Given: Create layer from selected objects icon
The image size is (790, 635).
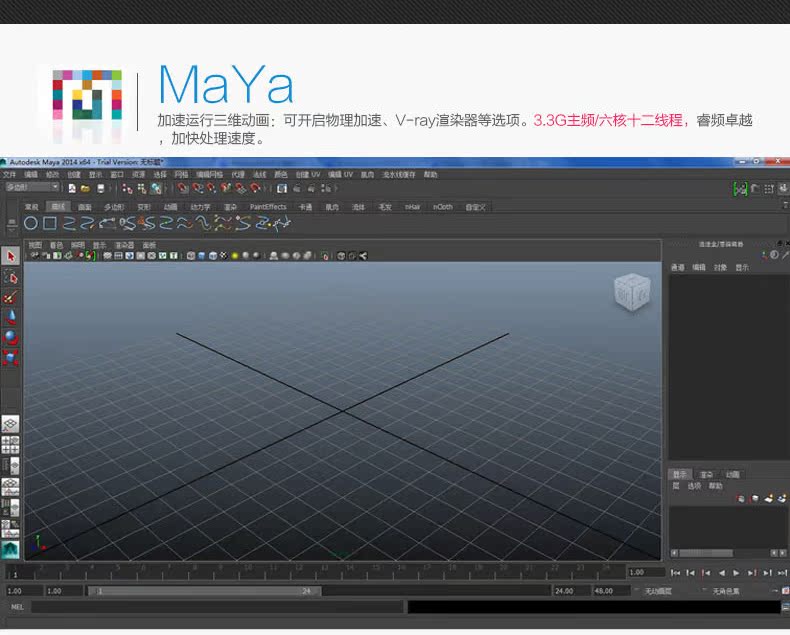Looking at the screenshot, I should [781, 499].
